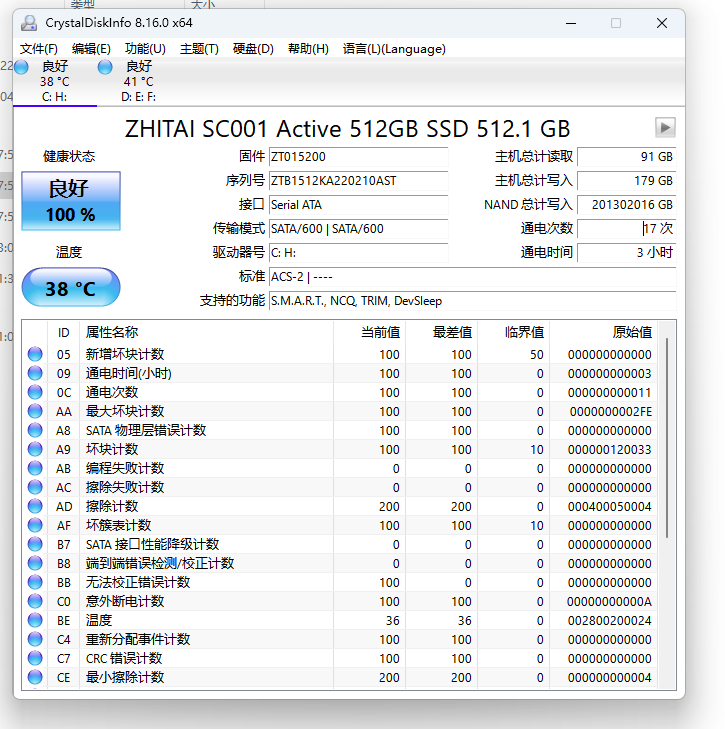Open the 语言(L)(Language) menu

coord(394,49)
